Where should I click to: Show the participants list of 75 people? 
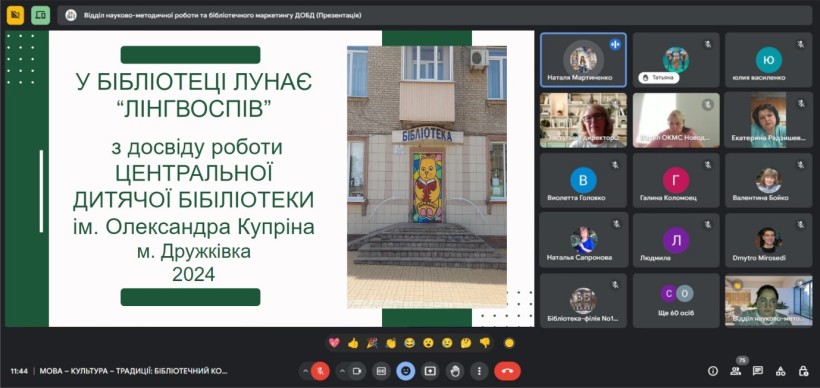(736, 371)
